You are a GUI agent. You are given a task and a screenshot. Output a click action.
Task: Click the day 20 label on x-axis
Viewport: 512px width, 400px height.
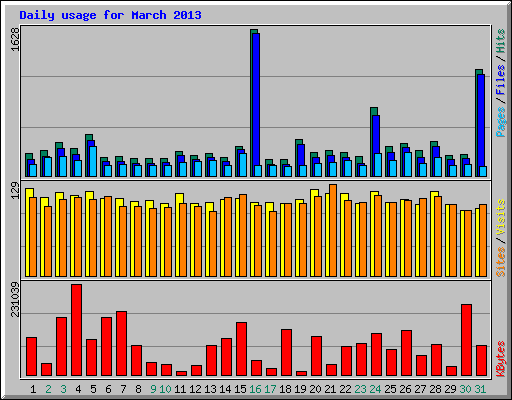coord(315,389)
